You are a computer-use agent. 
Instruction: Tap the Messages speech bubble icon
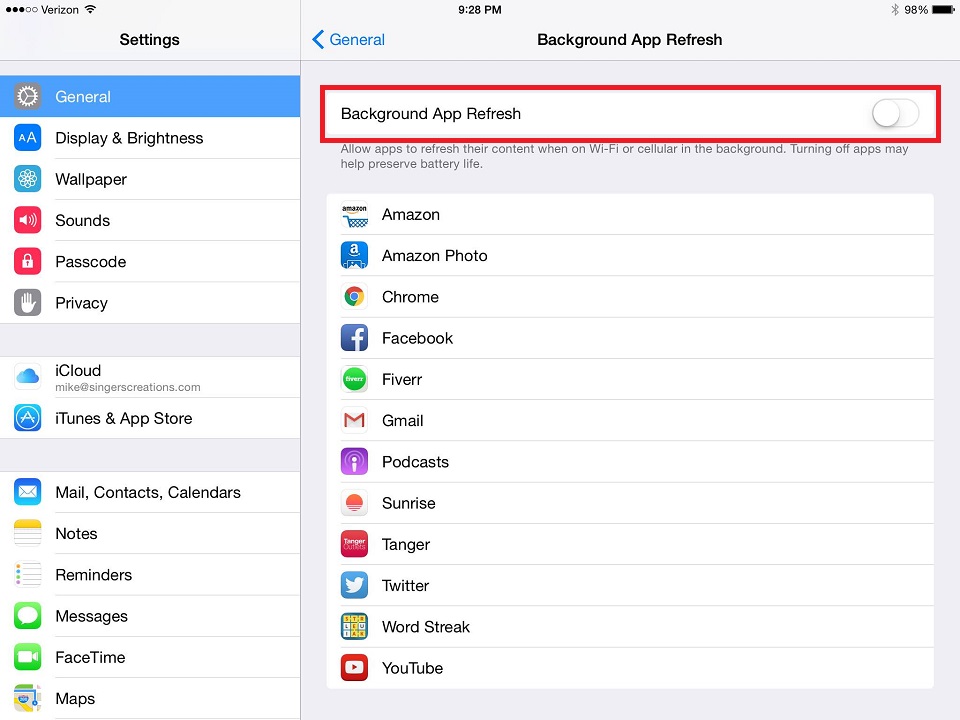click(28, 616)
